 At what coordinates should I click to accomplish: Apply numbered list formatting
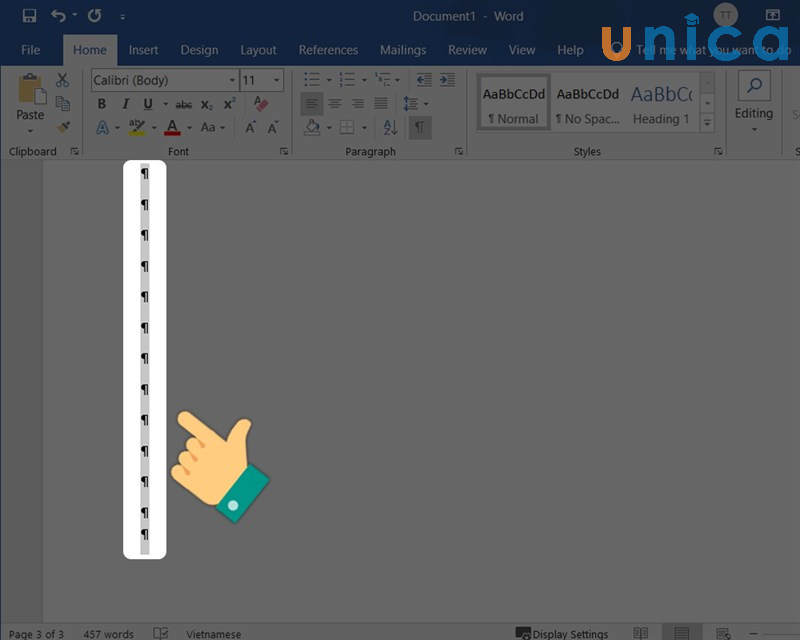coord(347,80)
